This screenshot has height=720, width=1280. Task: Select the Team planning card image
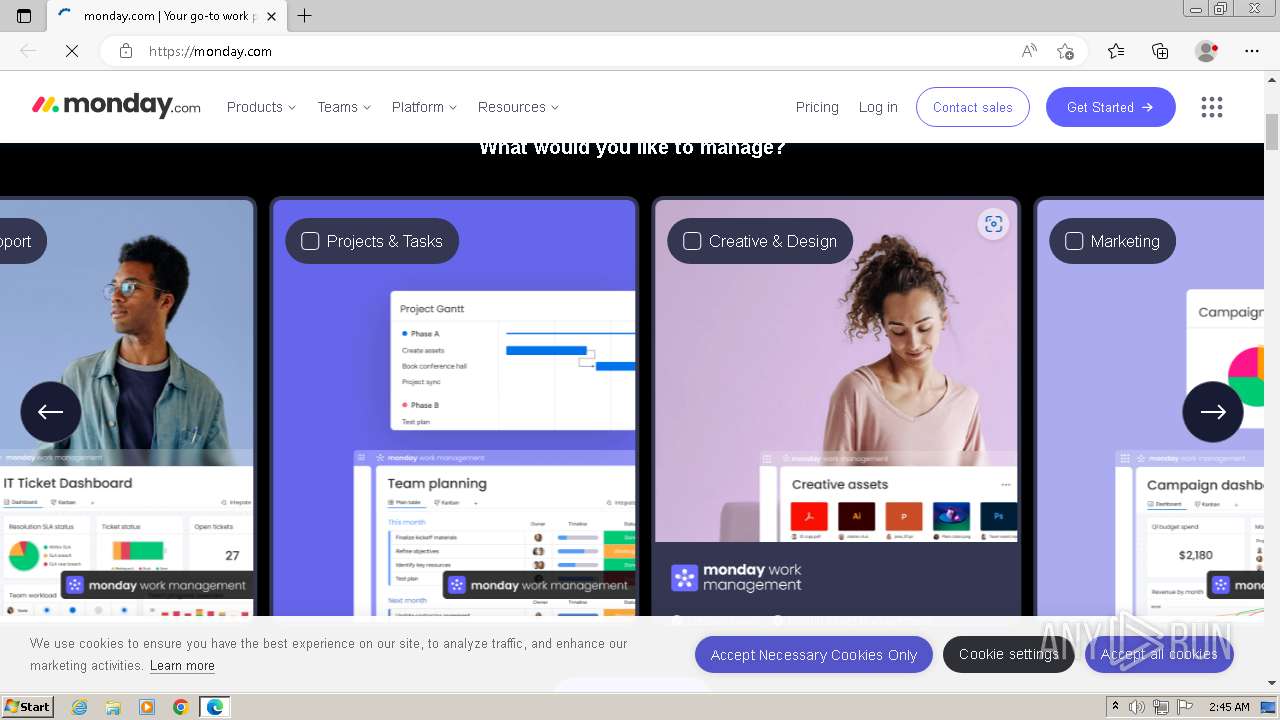point(495,534)
